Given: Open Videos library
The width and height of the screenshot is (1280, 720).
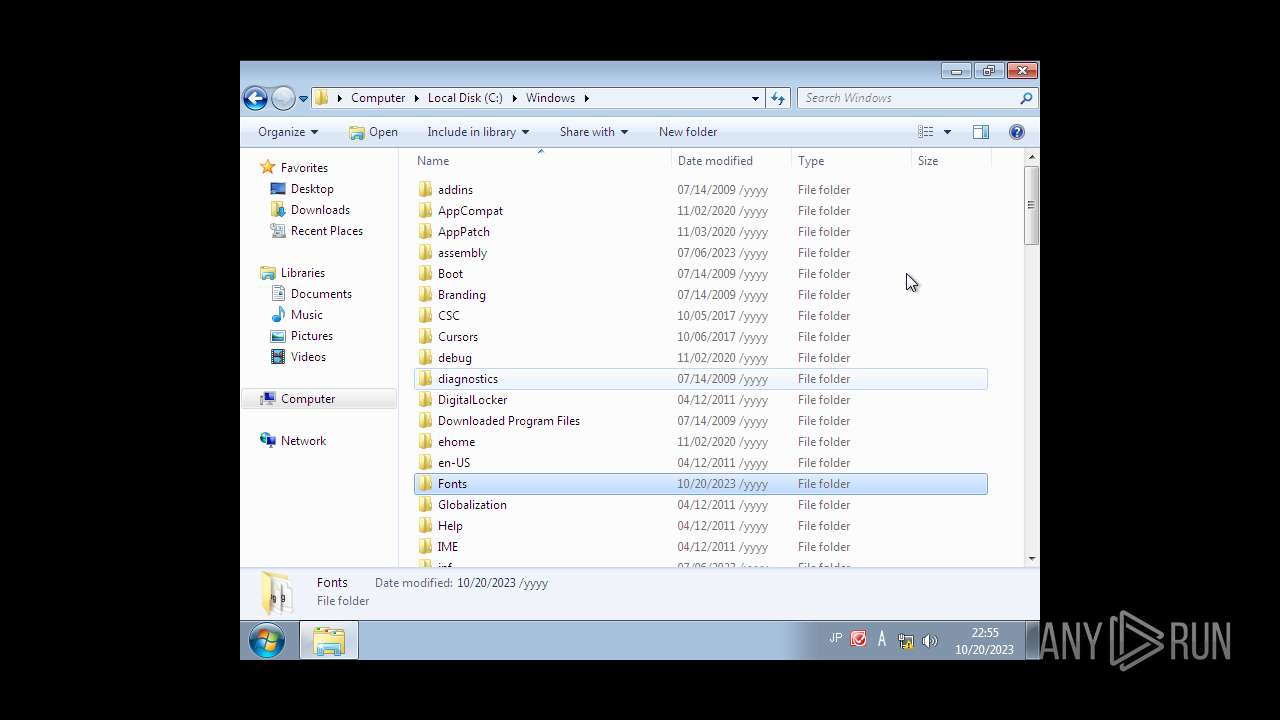Looking at the screenshot, I should pyautogui.click(x=308, y=357).
